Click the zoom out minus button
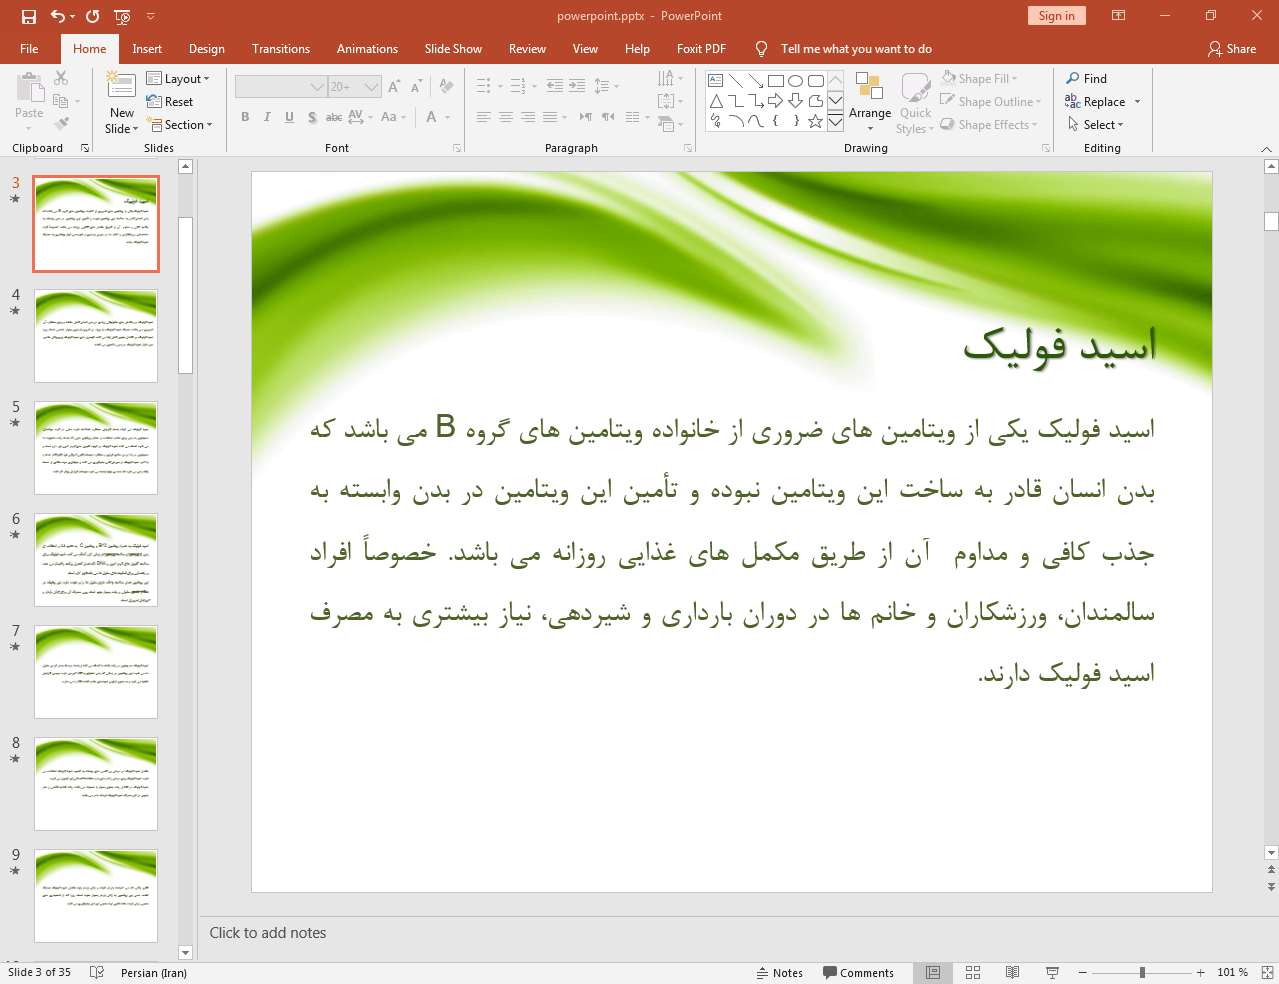 click(x=1082, y=973)
